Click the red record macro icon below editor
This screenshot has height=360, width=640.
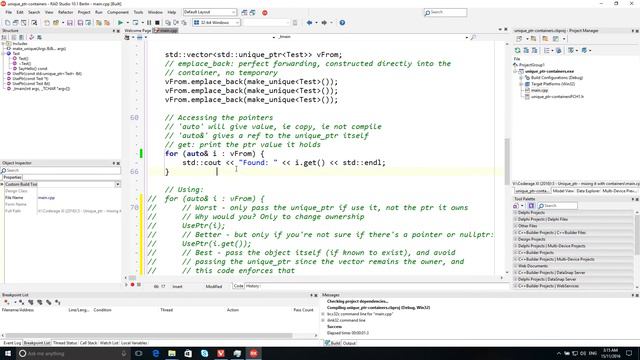[133, 284]
